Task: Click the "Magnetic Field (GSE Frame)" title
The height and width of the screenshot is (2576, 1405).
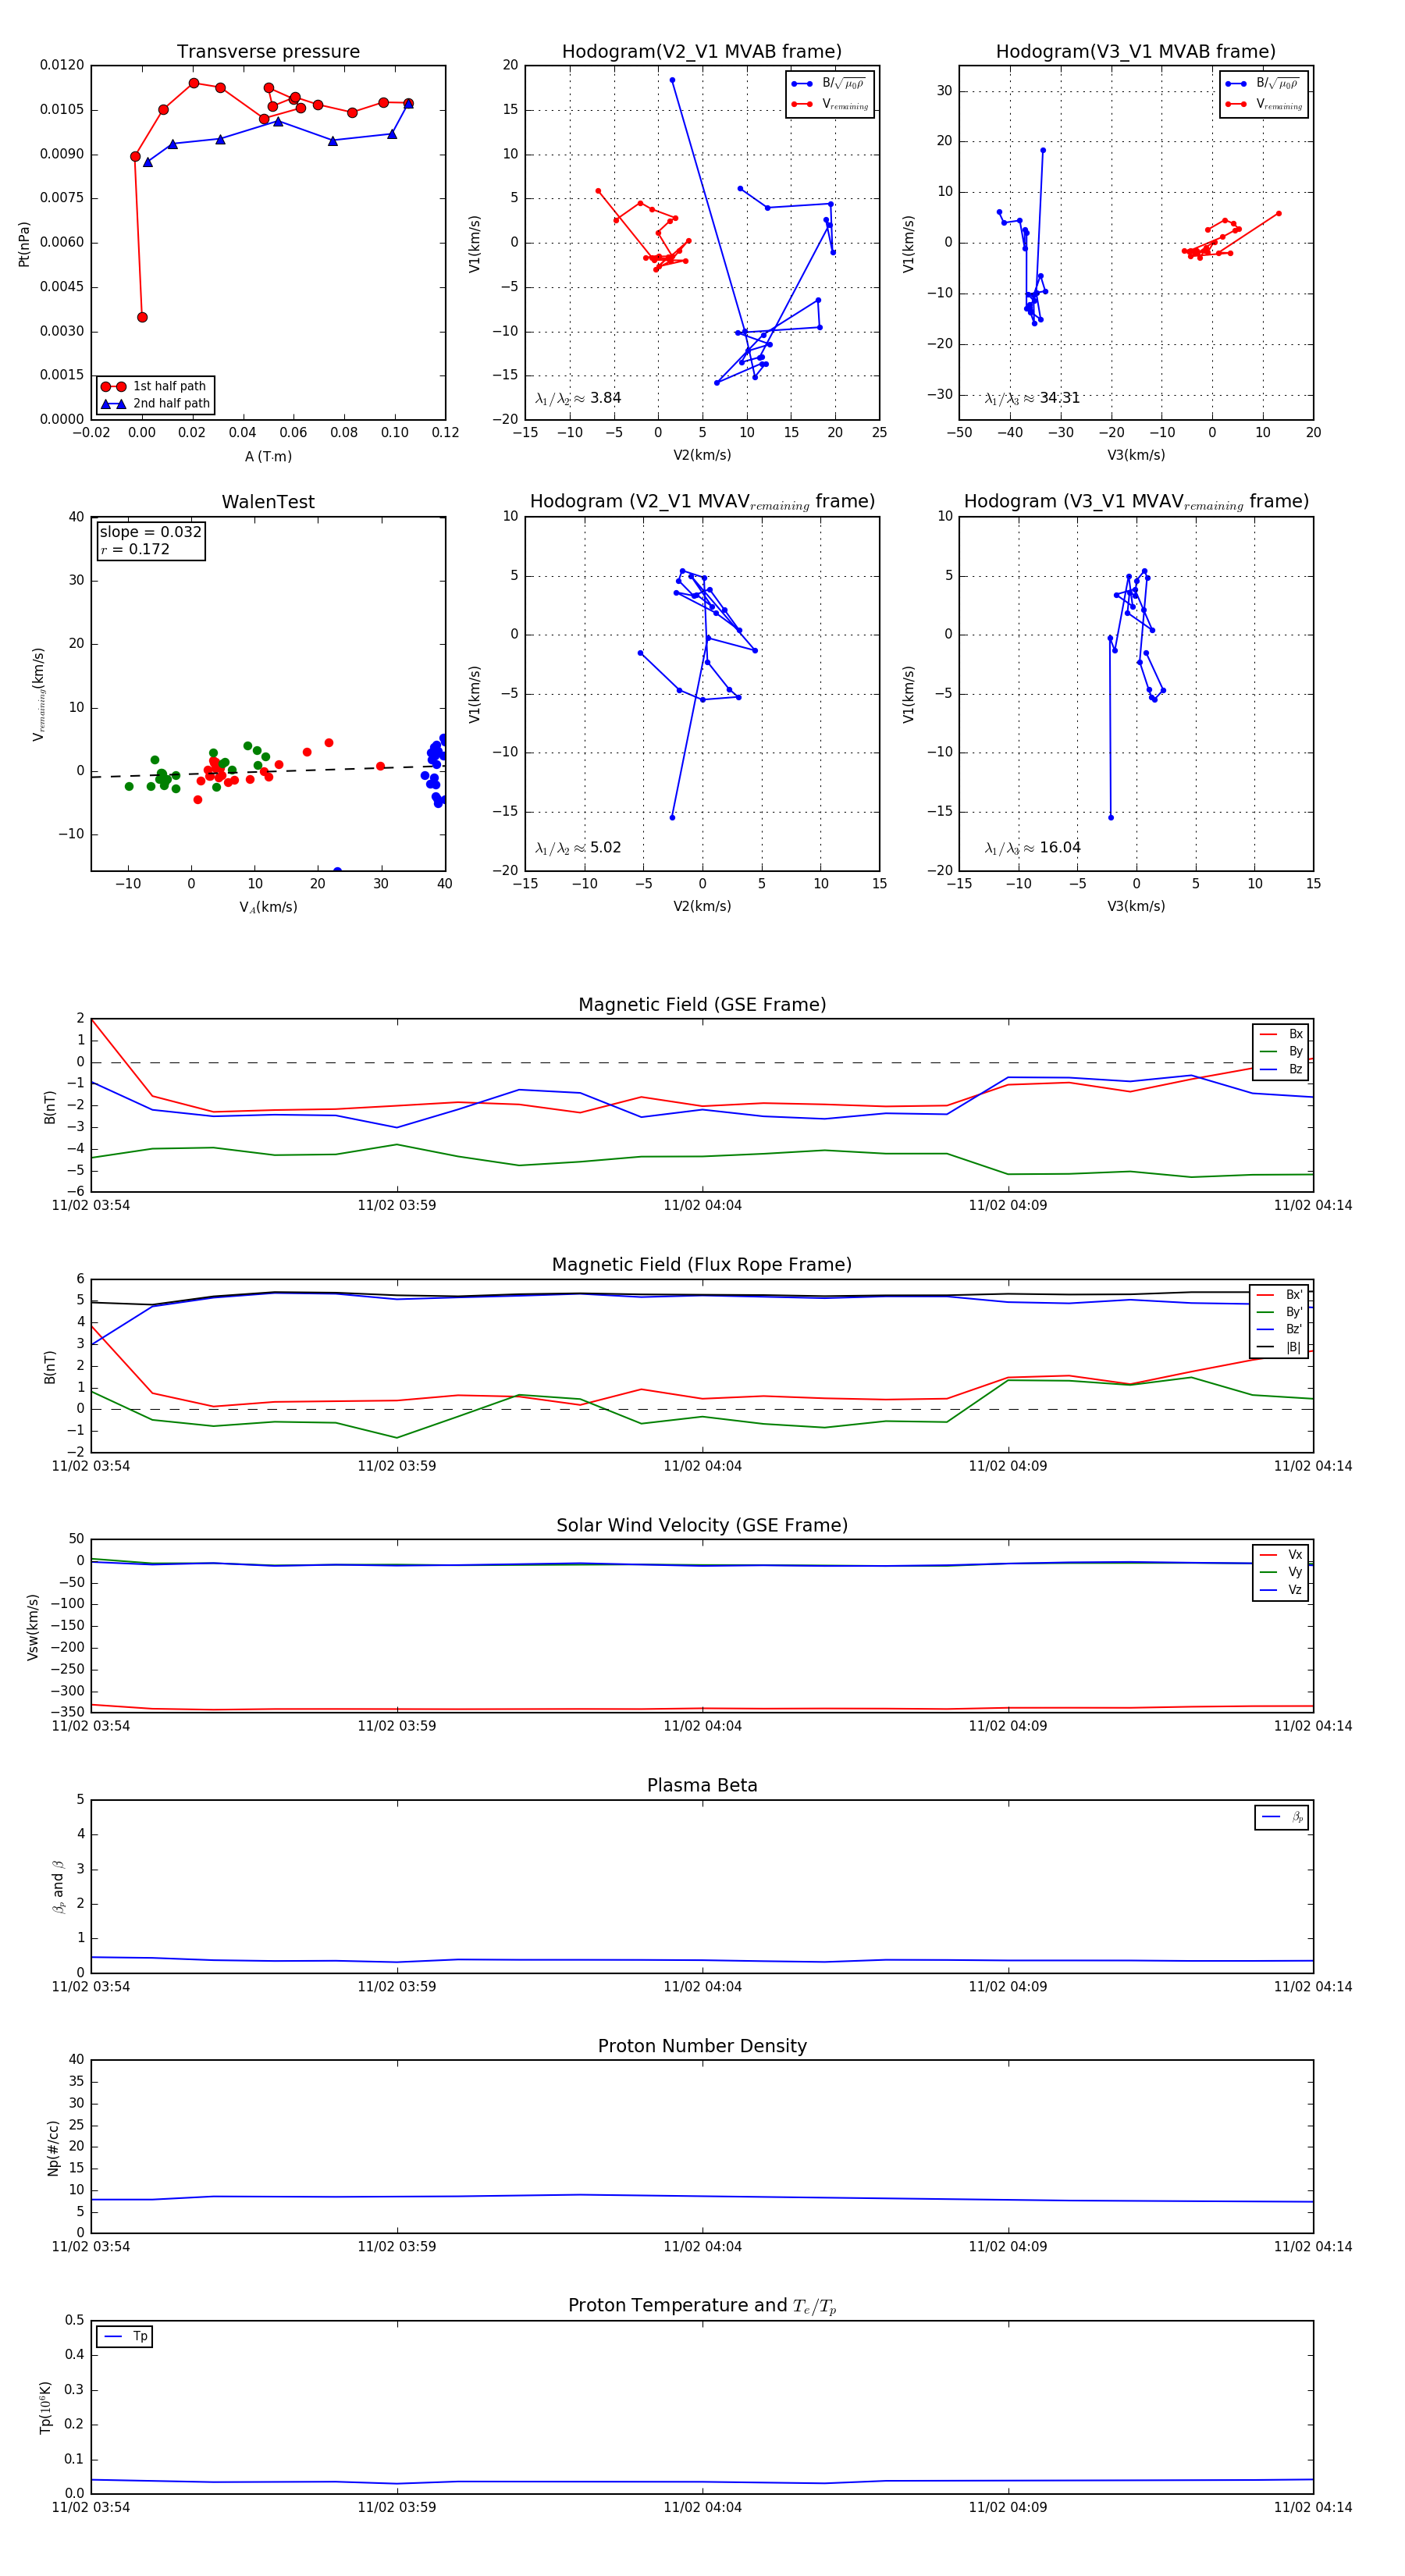Action: (702, 1005)
